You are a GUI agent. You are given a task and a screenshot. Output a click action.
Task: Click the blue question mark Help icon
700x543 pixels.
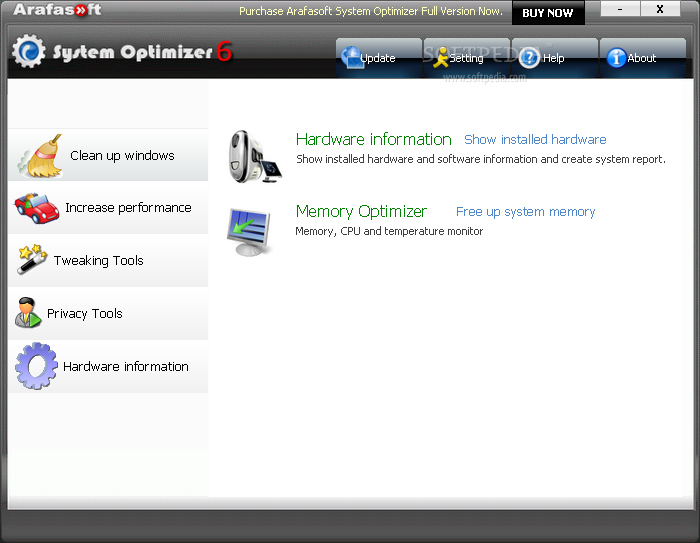tap(530, 58)
